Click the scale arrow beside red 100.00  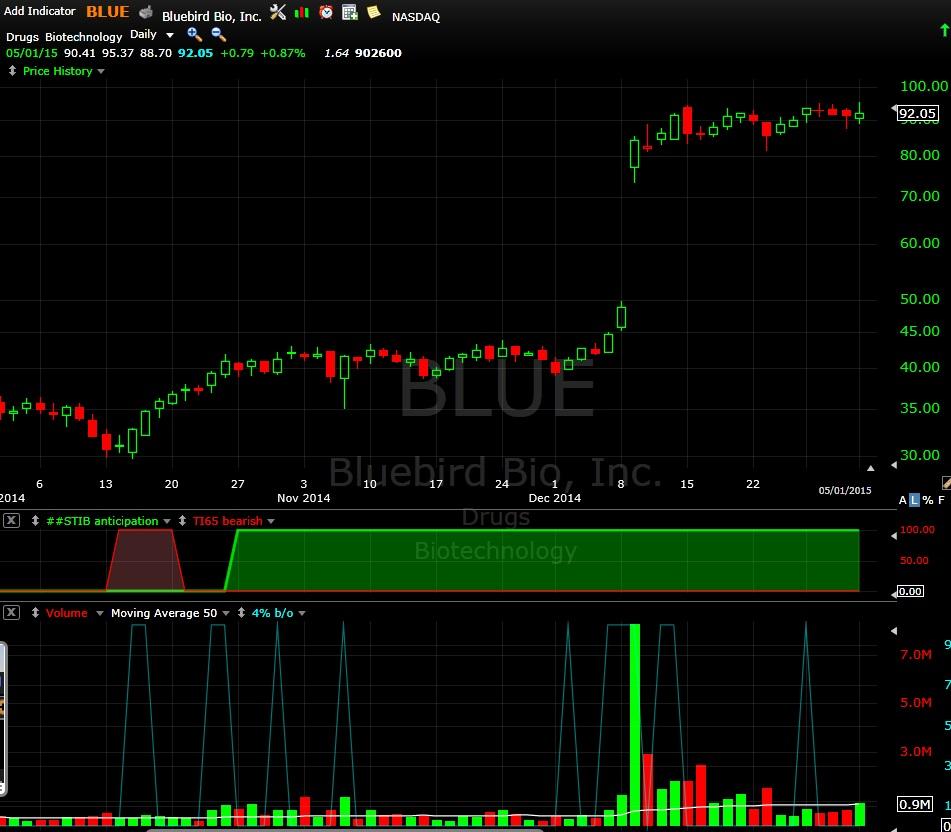click(893, 536)
